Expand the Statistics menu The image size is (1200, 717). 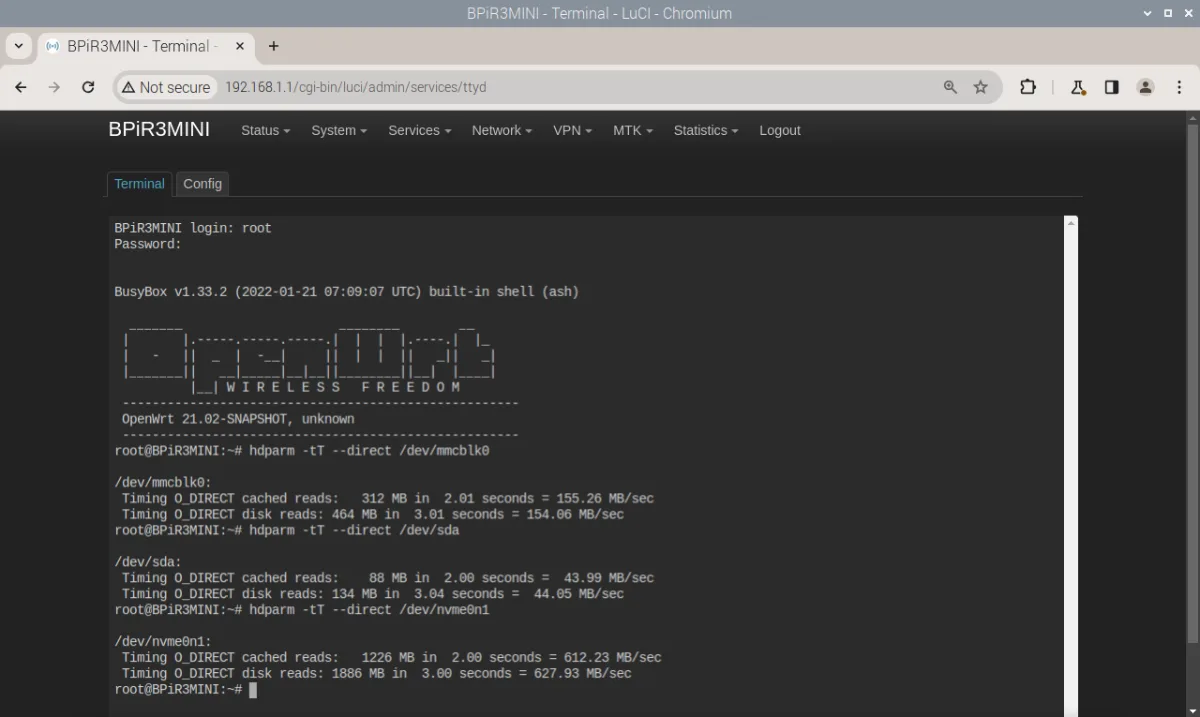(x=706, y=130)
